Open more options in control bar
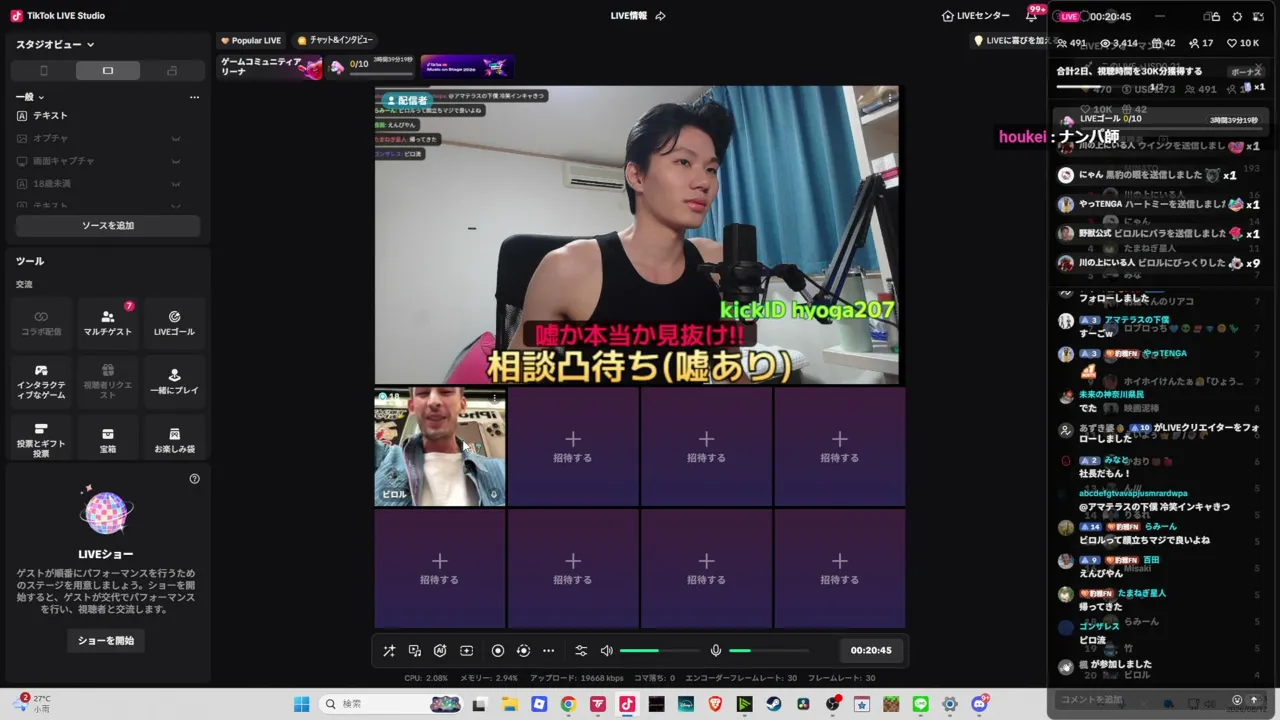 coord(548,650)
